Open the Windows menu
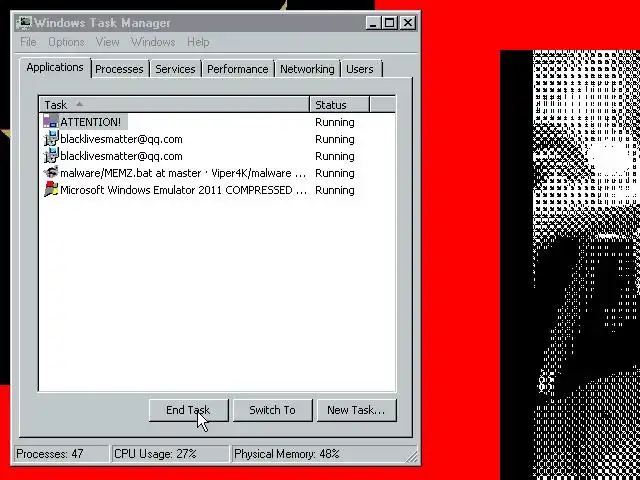 point(153,42)
